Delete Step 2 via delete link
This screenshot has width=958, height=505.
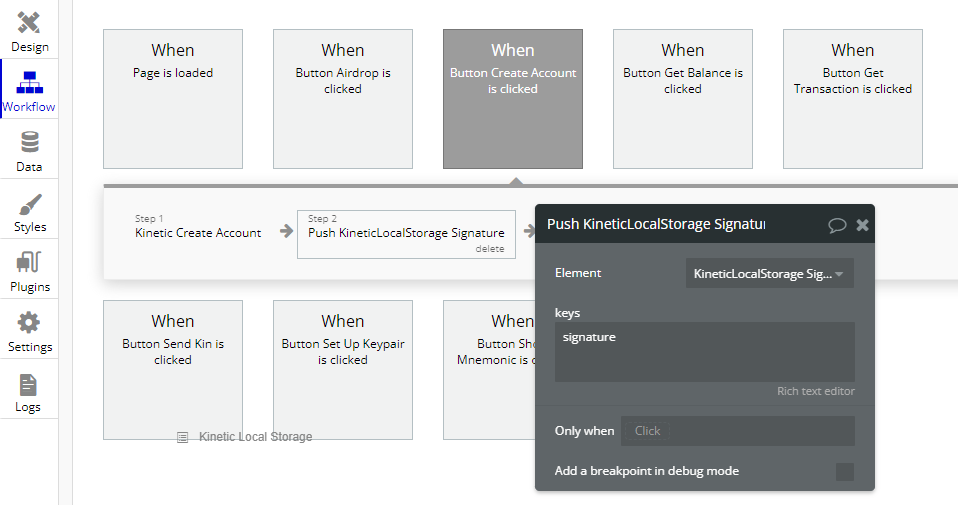click(x=489, y=249)
